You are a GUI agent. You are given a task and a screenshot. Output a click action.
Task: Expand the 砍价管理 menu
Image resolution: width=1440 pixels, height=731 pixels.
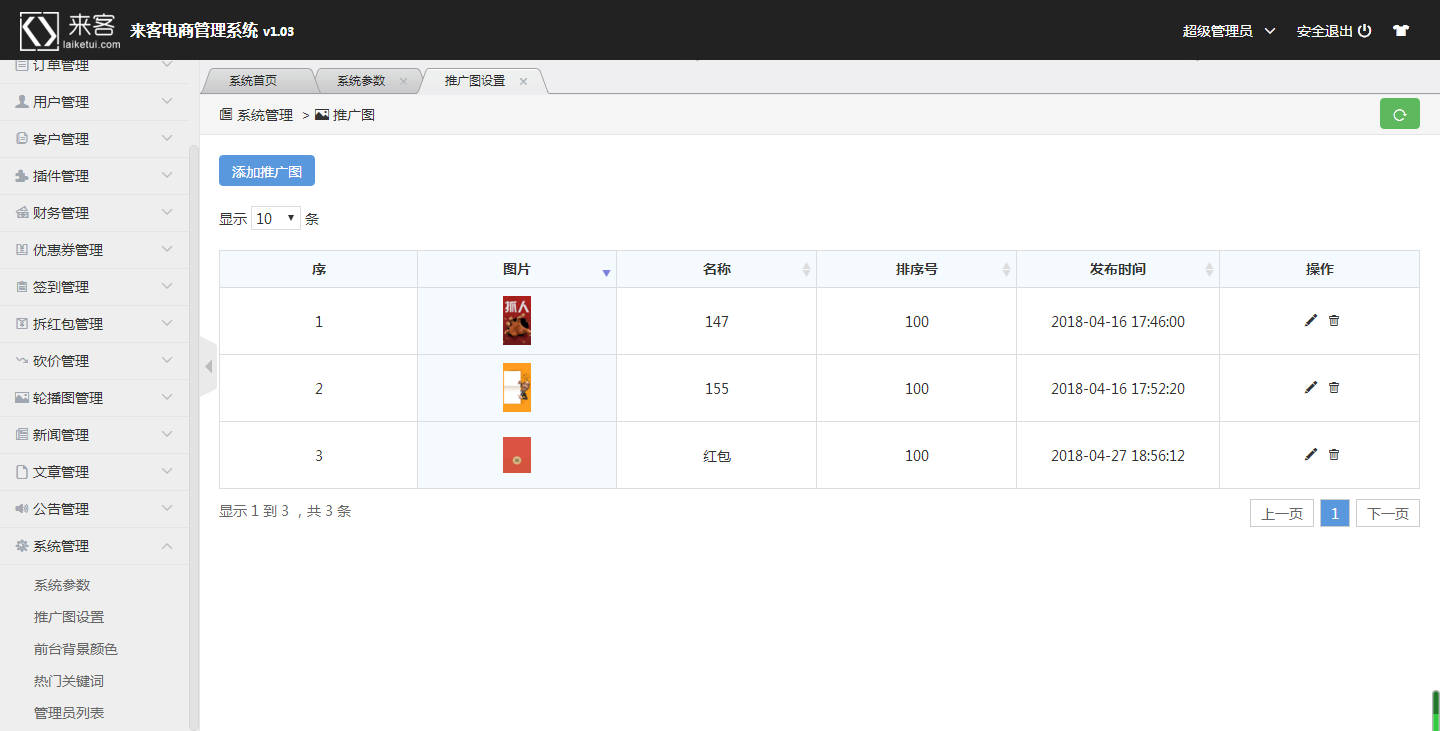[x=94, y=361]
